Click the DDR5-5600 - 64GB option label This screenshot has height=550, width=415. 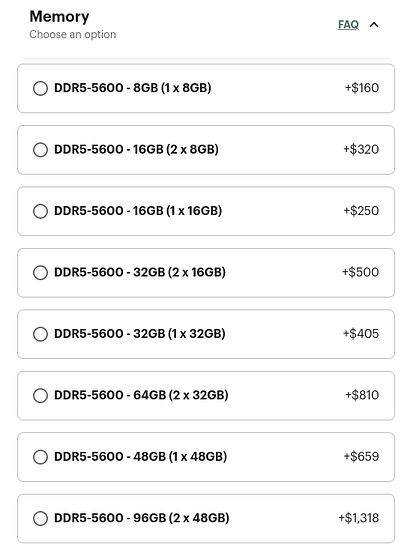[141, 395]
